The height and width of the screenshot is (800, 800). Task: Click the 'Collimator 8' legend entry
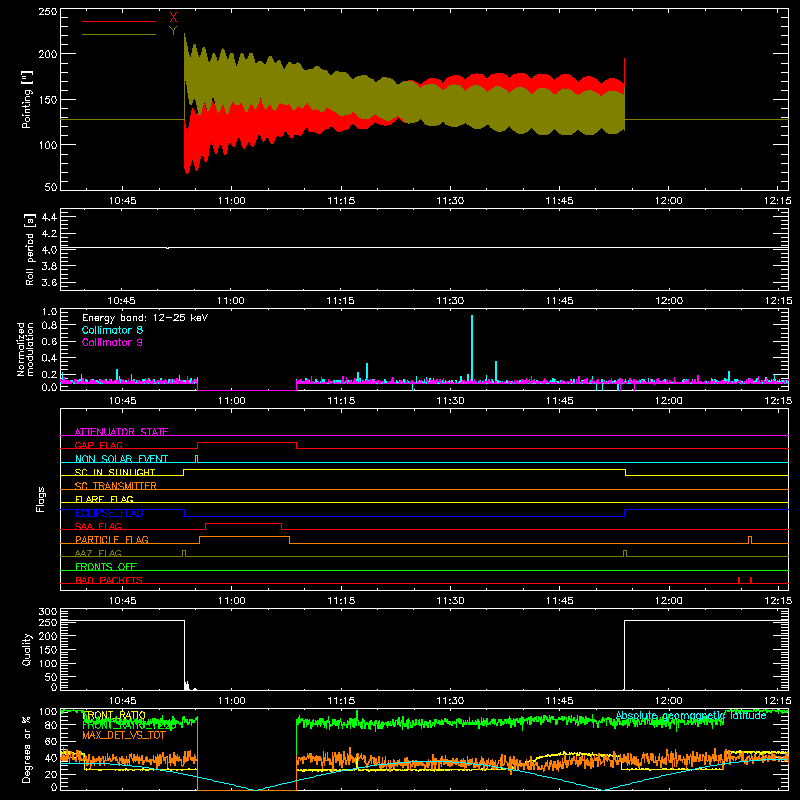(112, 330)
